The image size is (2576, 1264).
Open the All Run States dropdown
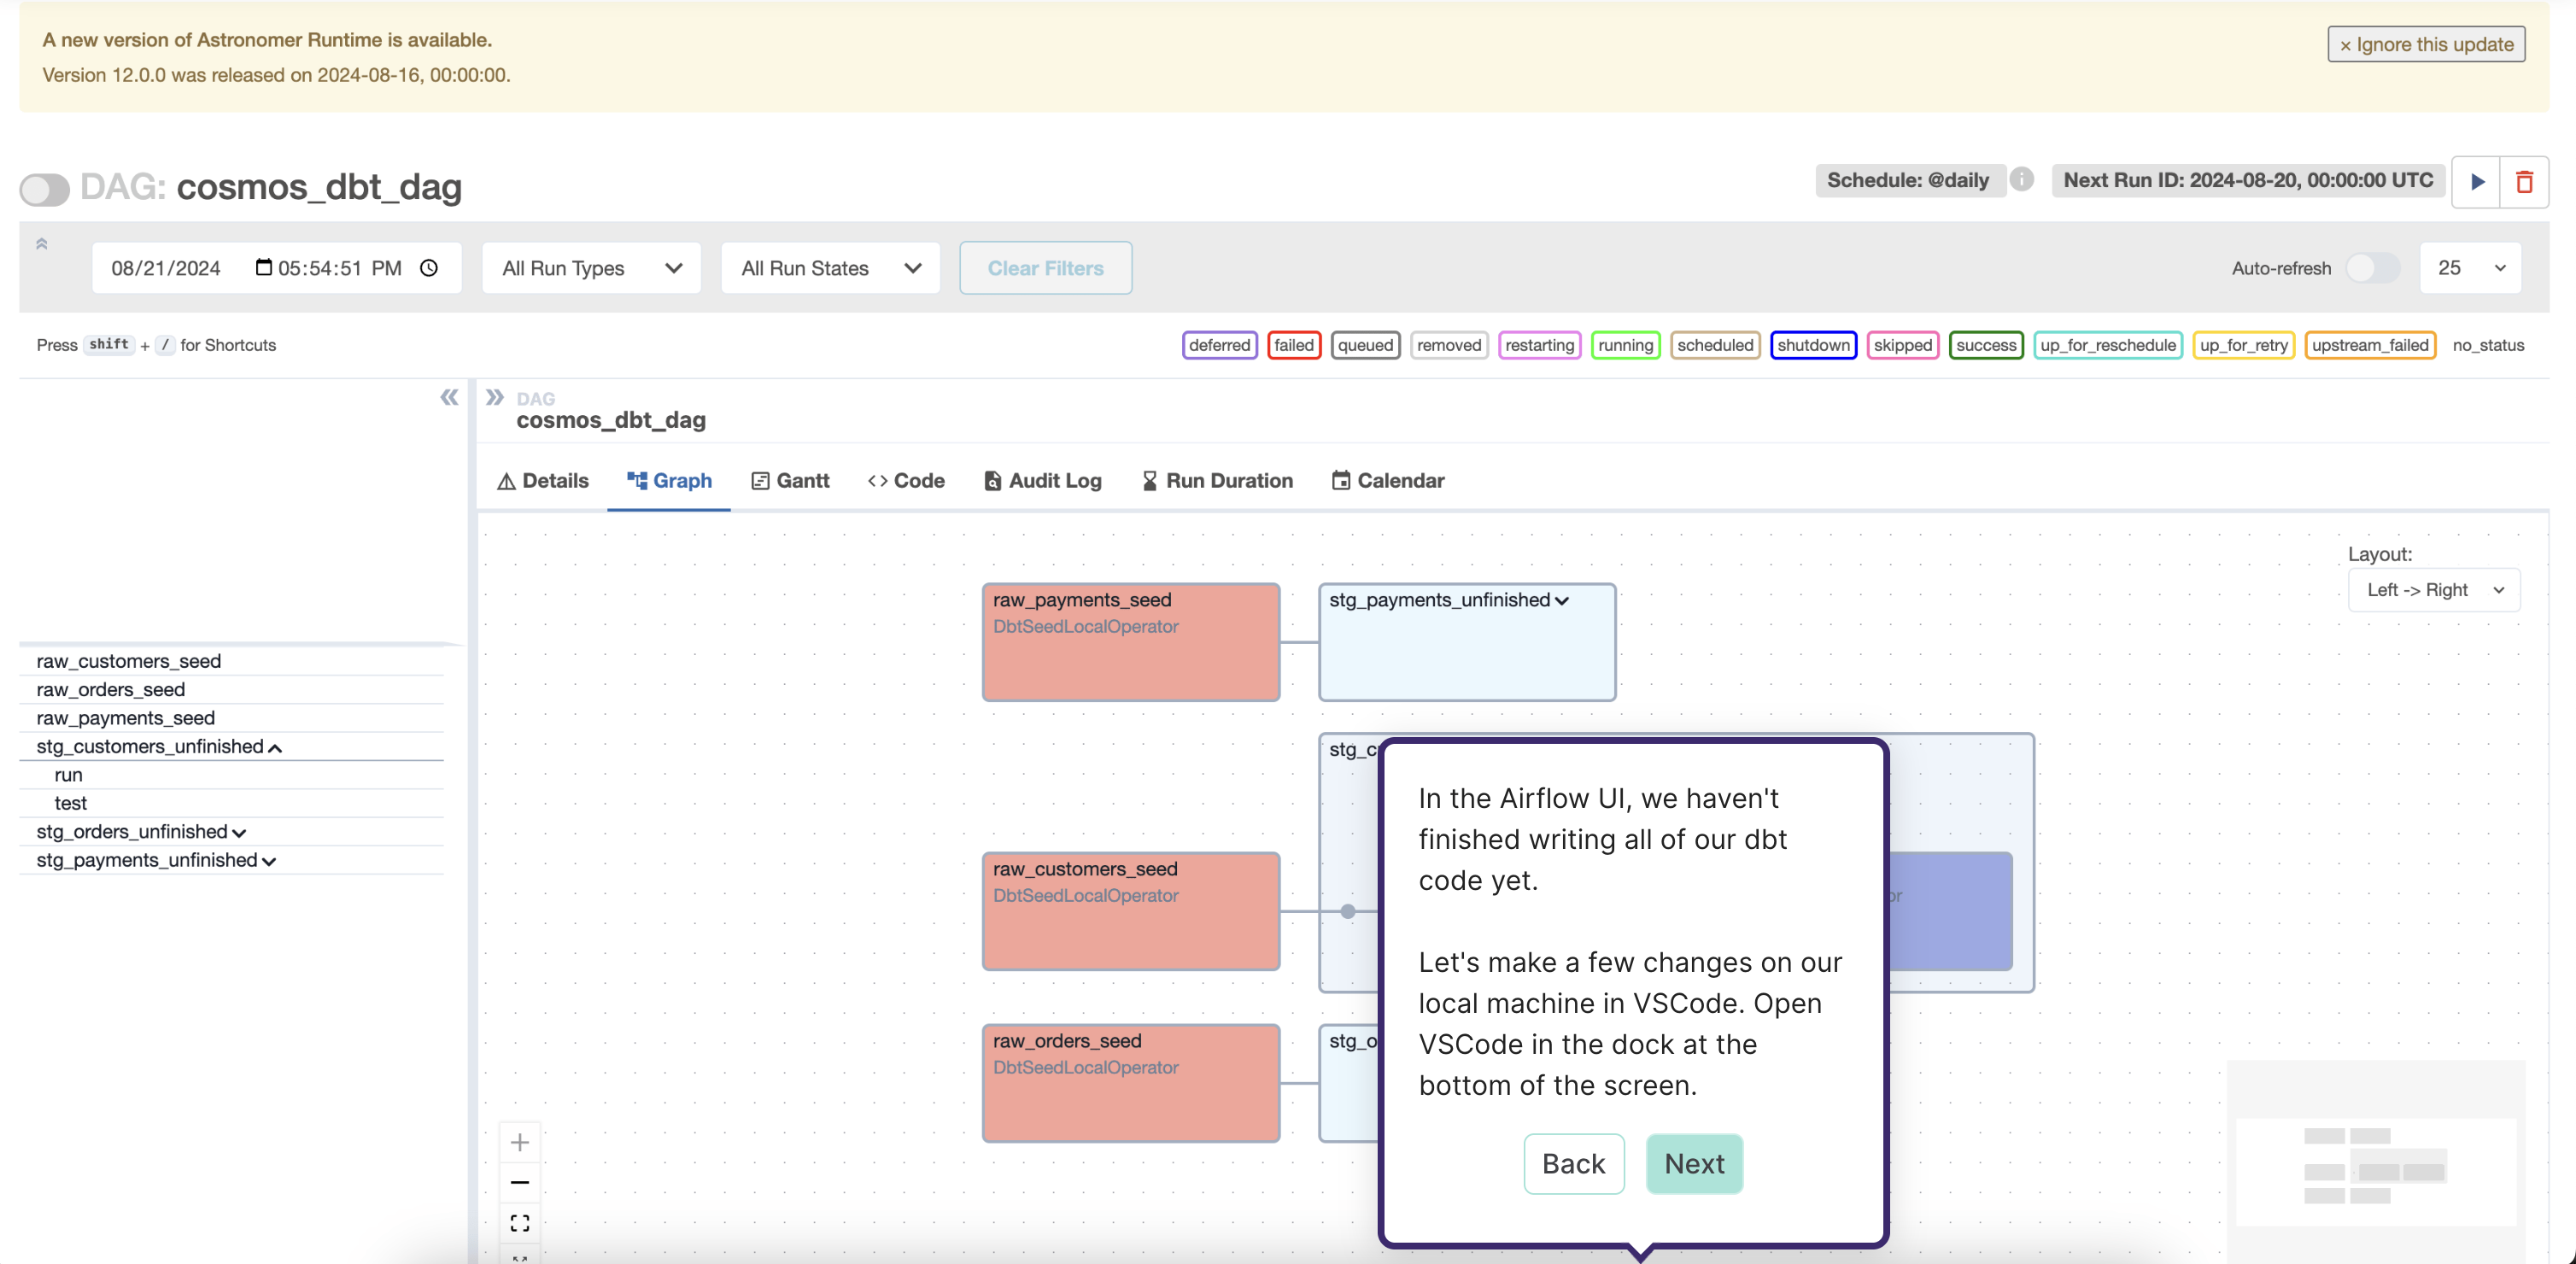(x=830, y=268)
